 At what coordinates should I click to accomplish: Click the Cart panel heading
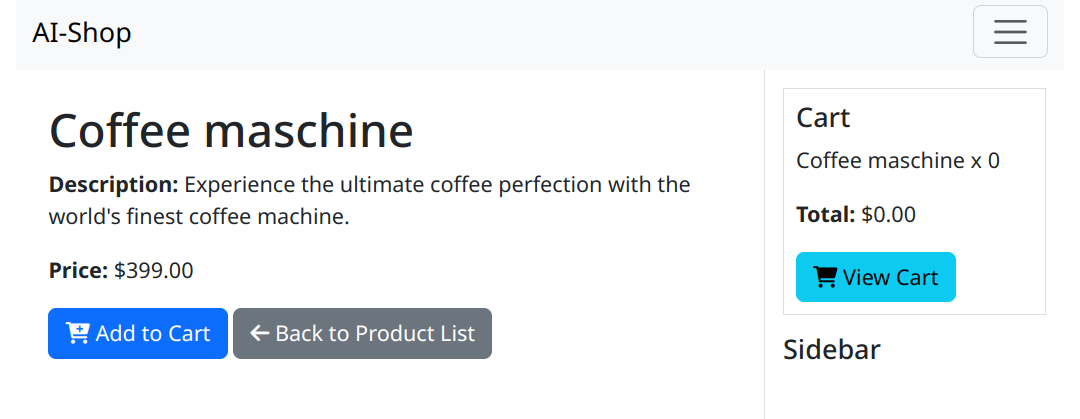[823, 118]
